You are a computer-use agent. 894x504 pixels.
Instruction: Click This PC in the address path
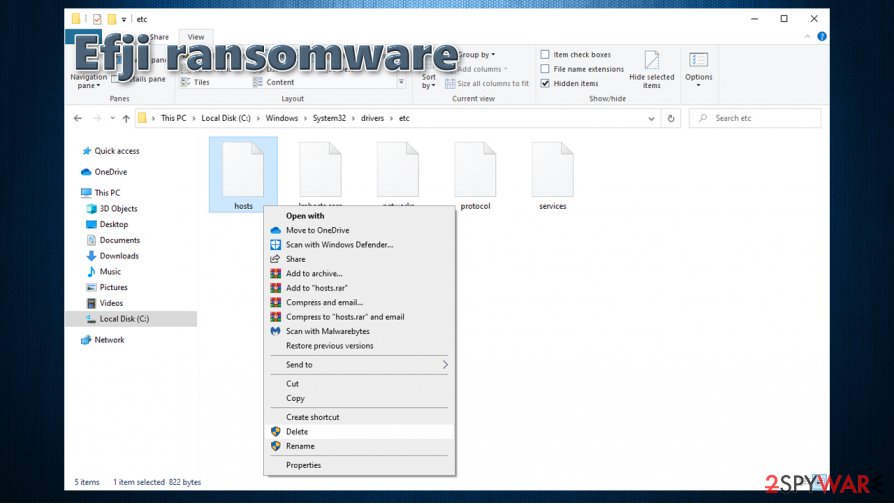tap(173, 119)
